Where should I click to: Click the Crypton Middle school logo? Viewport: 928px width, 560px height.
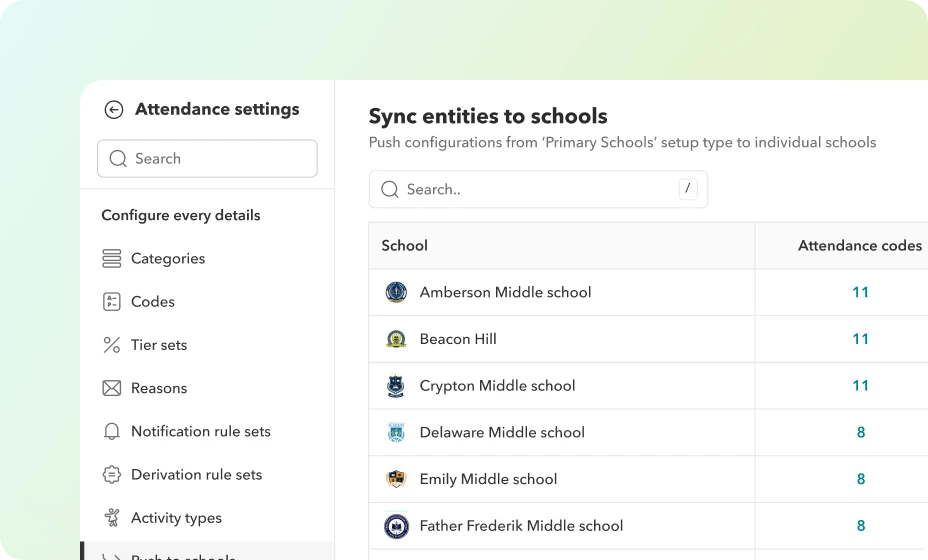[396, 386]
